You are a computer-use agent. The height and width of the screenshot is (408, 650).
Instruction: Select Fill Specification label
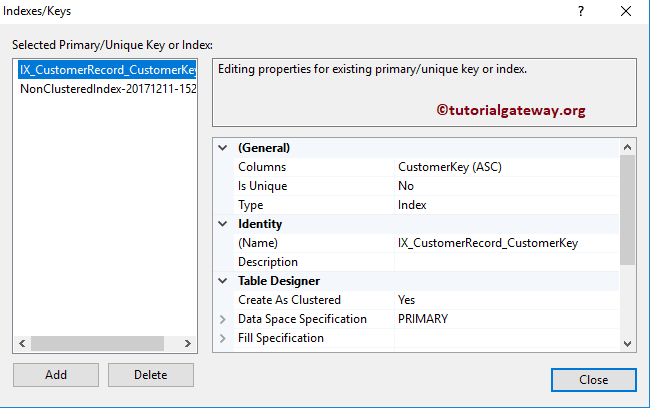click(281, 338)
